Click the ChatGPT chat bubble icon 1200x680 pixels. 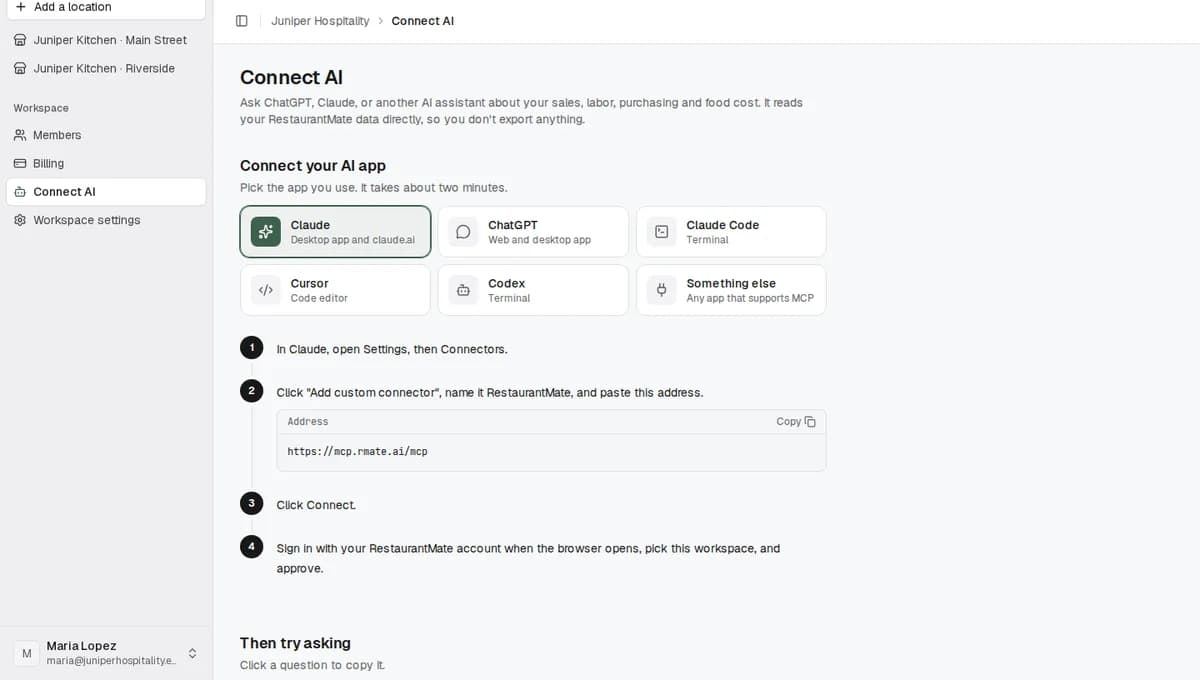pyautogui.click(x=463, y=232)
